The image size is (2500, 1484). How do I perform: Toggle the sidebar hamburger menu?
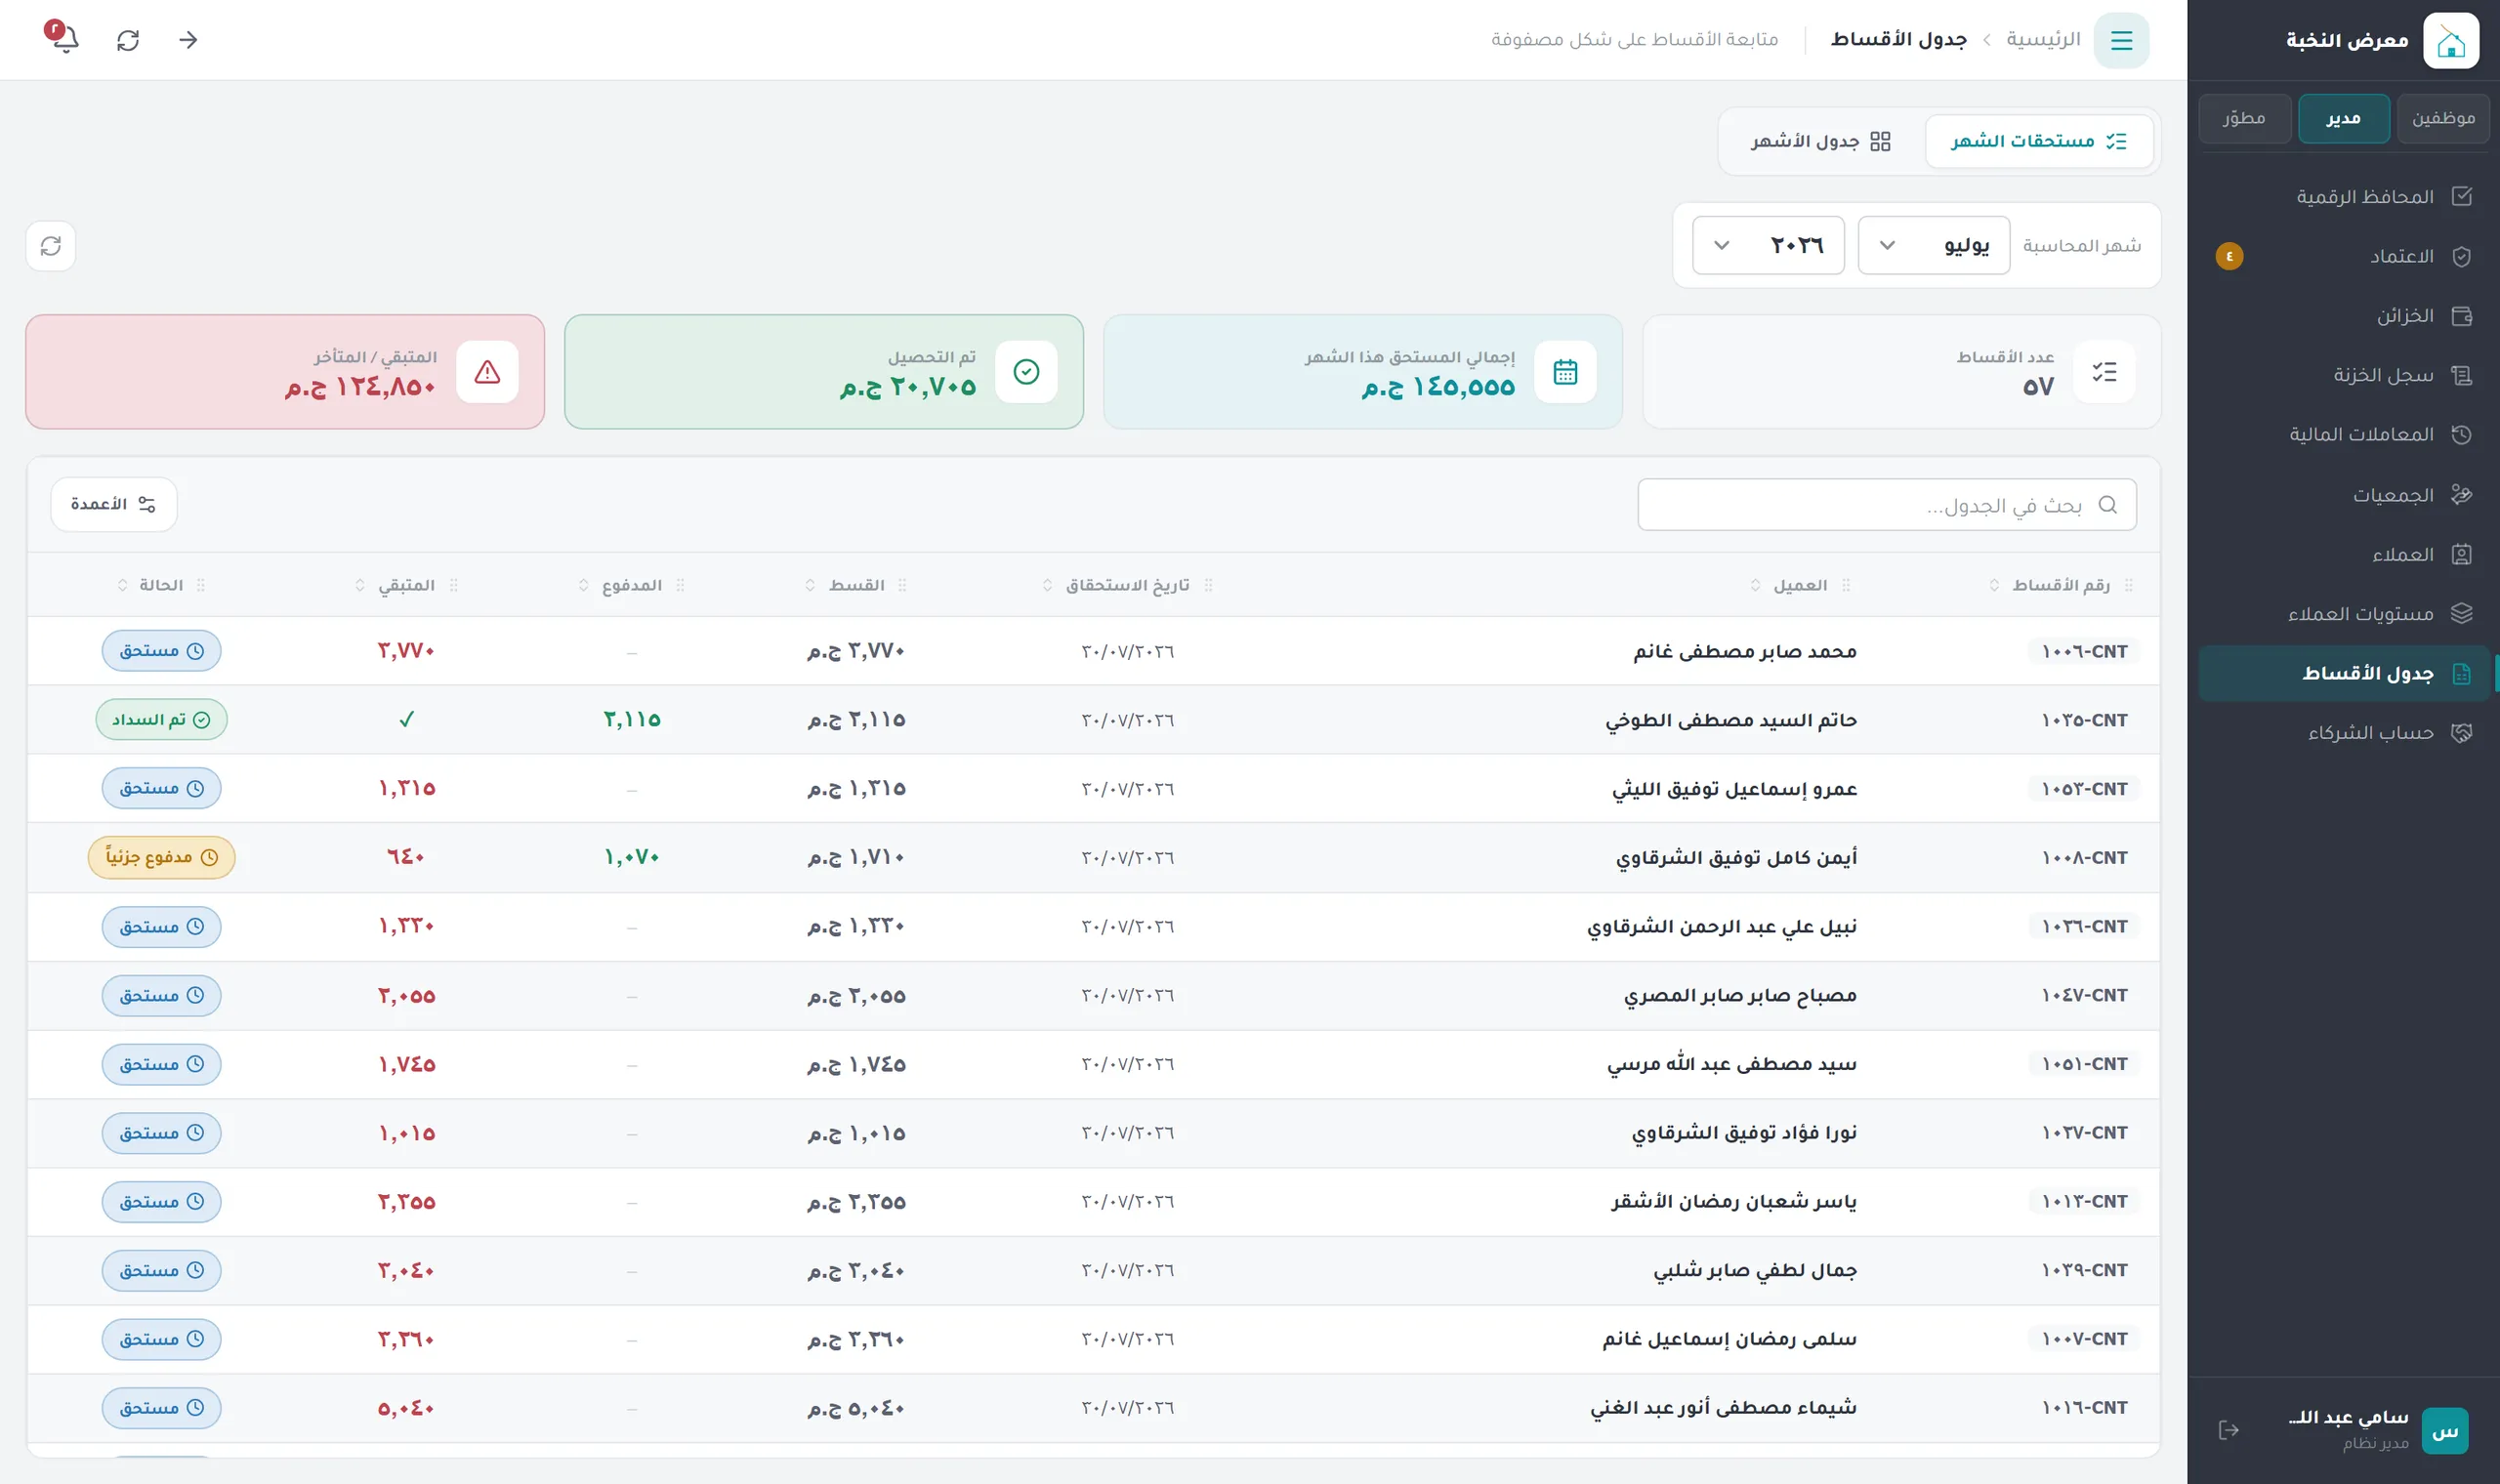(2121, 40)
